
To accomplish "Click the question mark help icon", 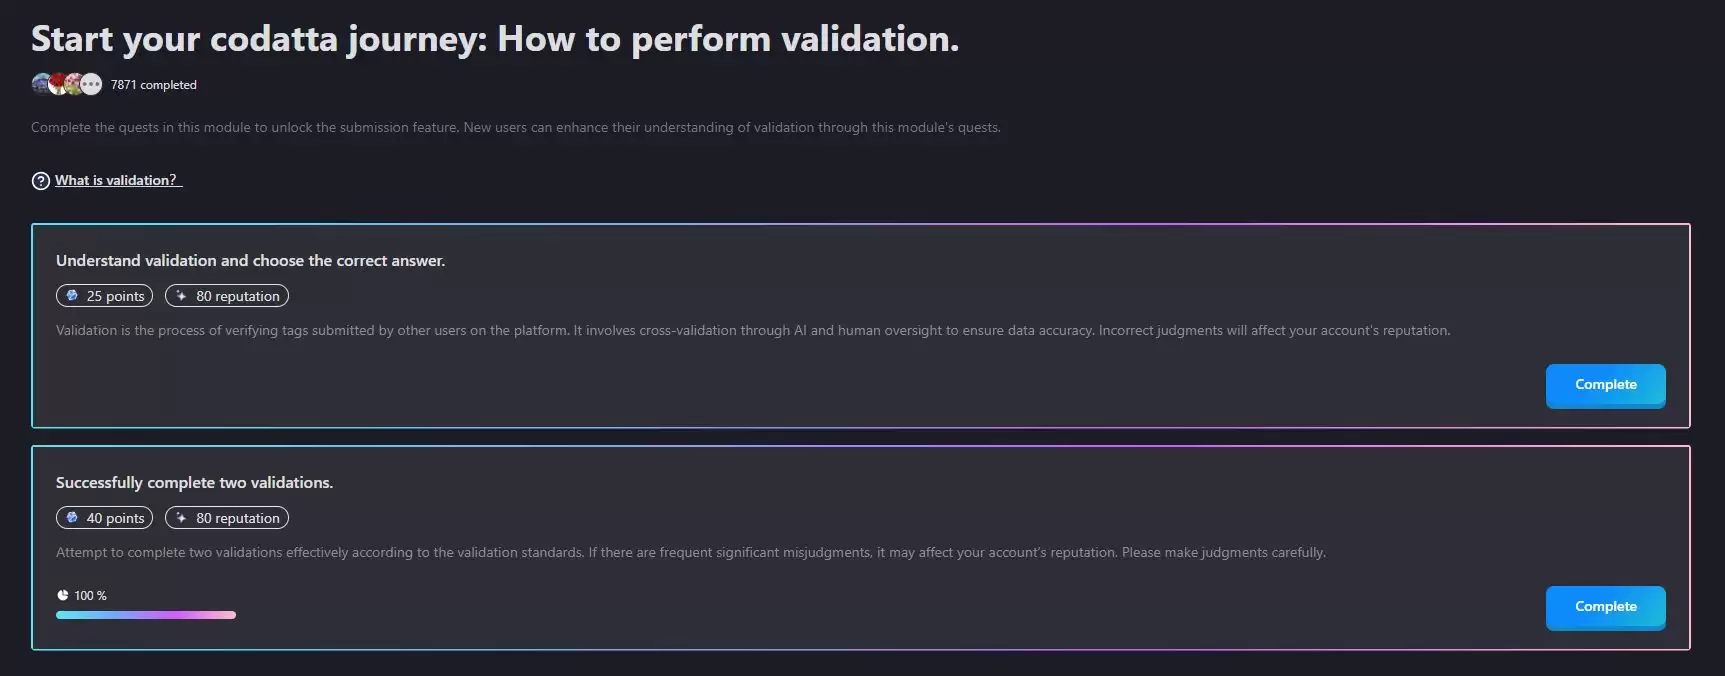I will [41, 181].
